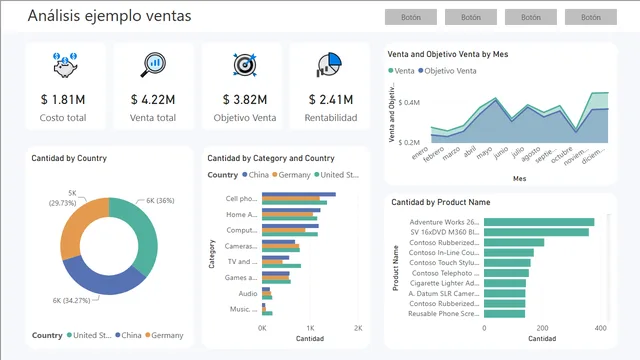
Task: Click the octubre label on the month axis
Action: (x=562, y=155)
